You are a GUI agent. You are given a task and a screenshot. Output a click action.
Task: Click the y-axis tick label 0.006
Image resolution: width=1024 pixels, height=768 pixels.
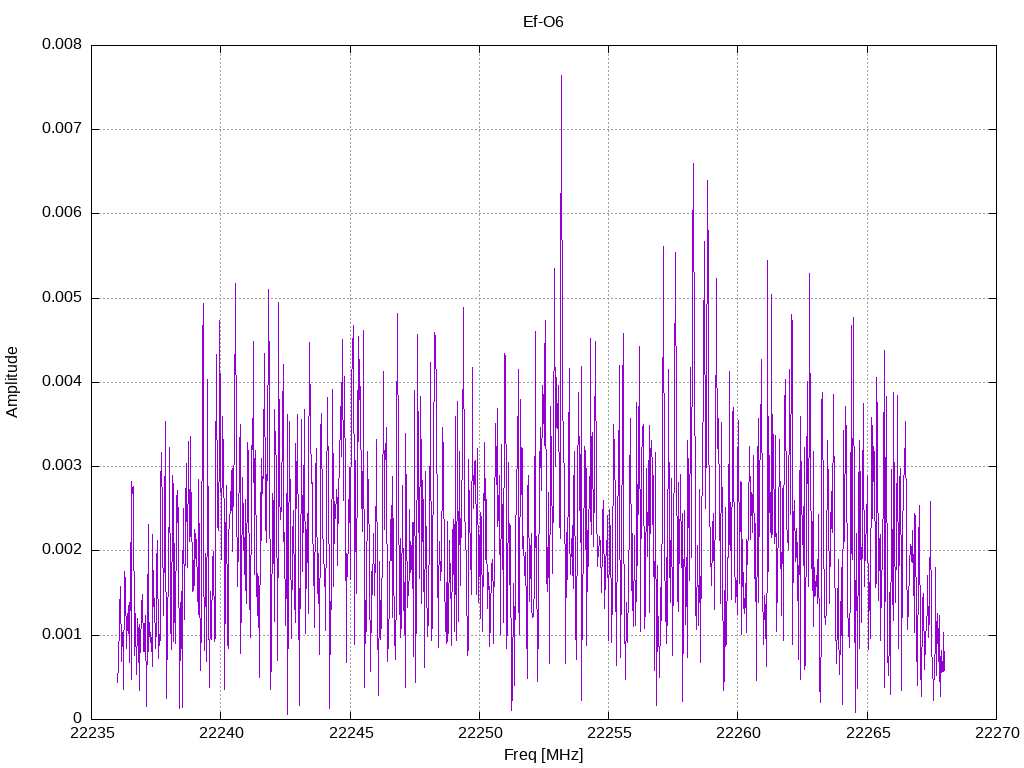pos(62,212)
